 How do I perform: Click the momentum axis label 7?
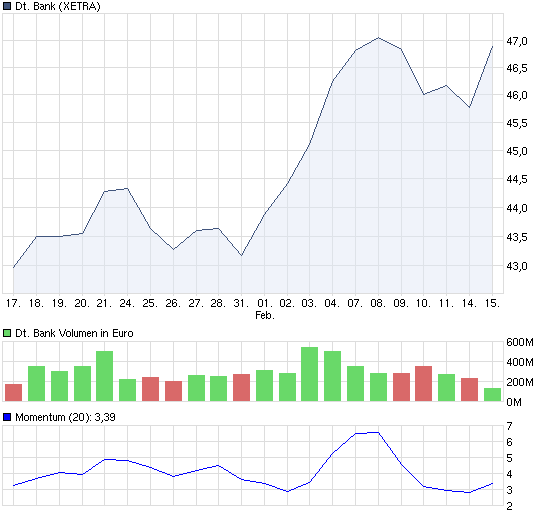[510, 426]
